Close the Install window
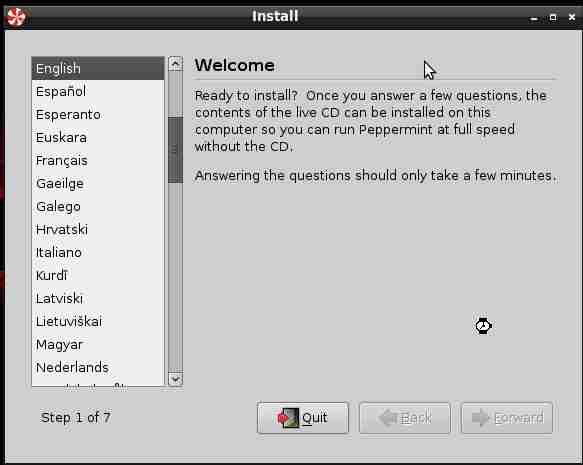This screenshot has width=583, height=465. coord(572,17)
